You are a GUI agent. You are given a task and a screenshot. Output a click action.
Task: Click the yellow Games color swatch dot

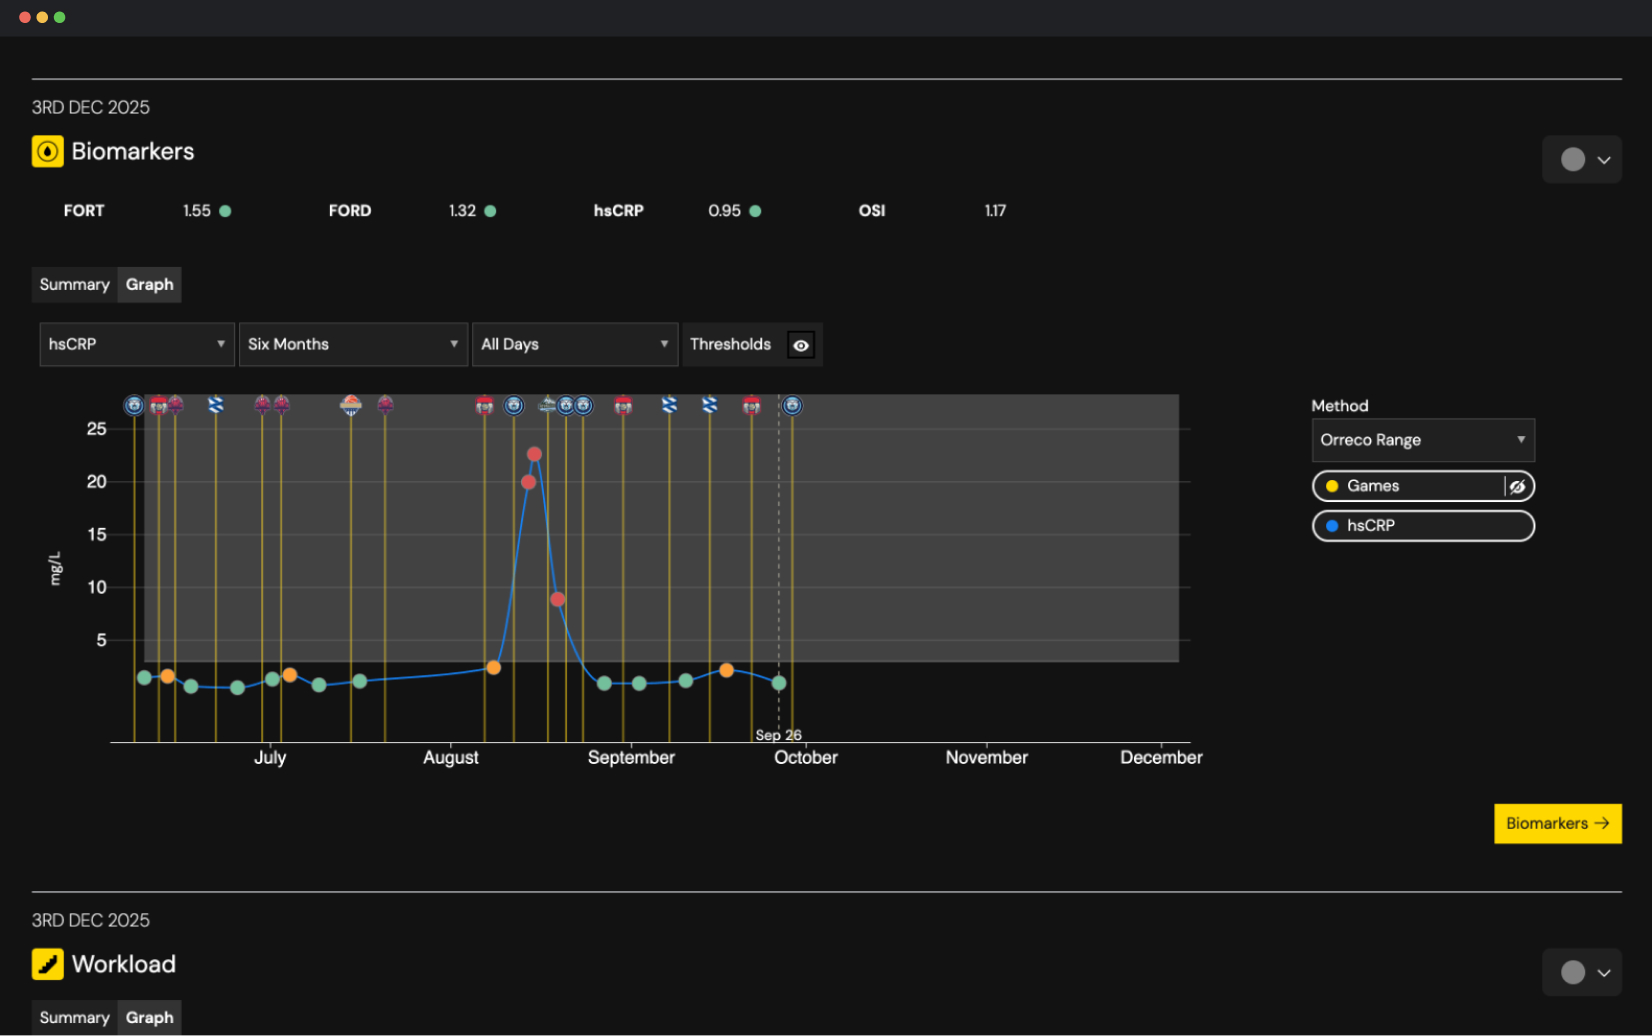tap(1330, 486)
